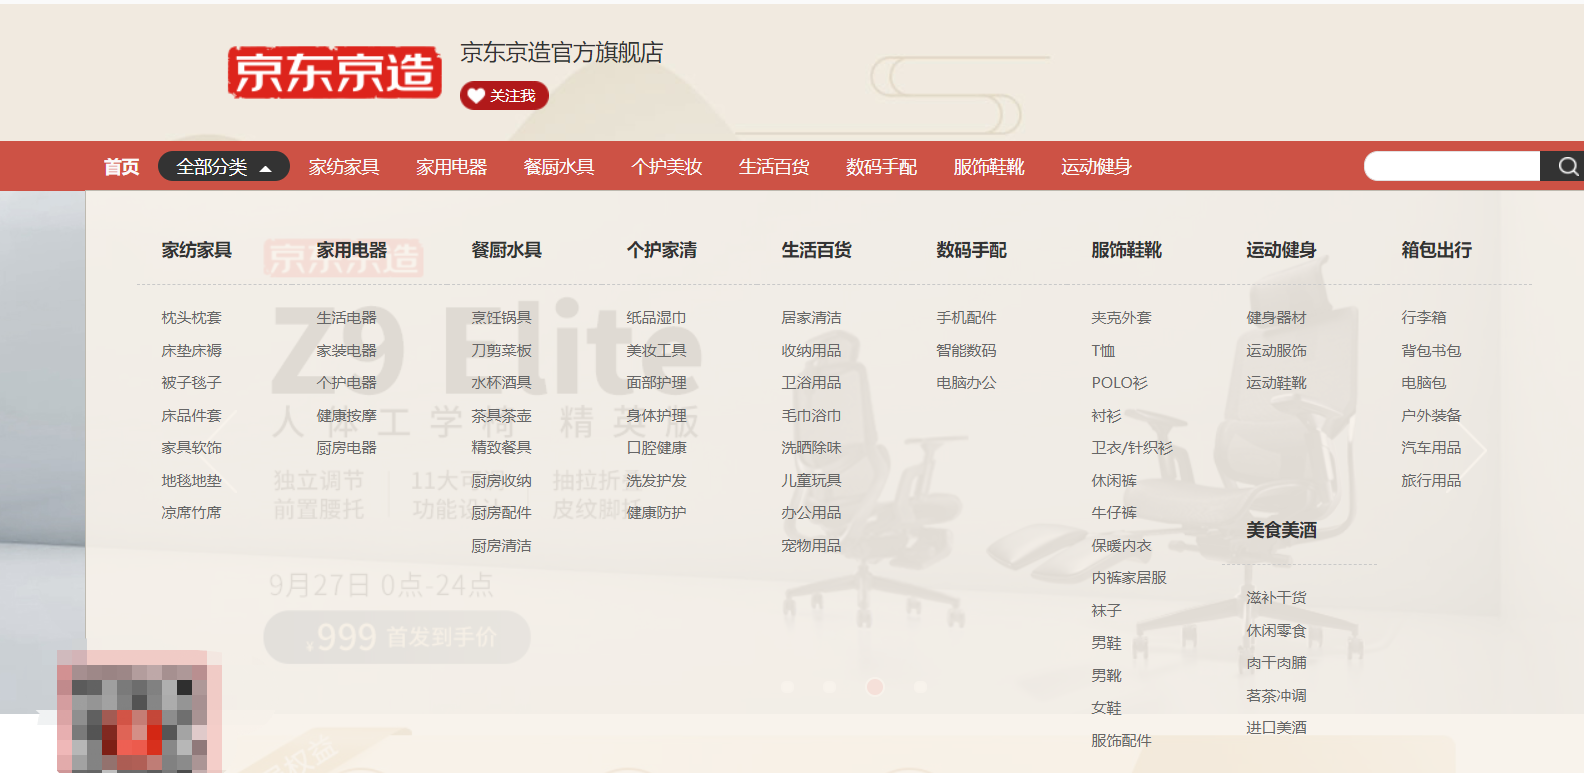Collapse the 全部分类 dropdown
The width and height of the screenshot is (1584, 773).
[x=224, y=166]
